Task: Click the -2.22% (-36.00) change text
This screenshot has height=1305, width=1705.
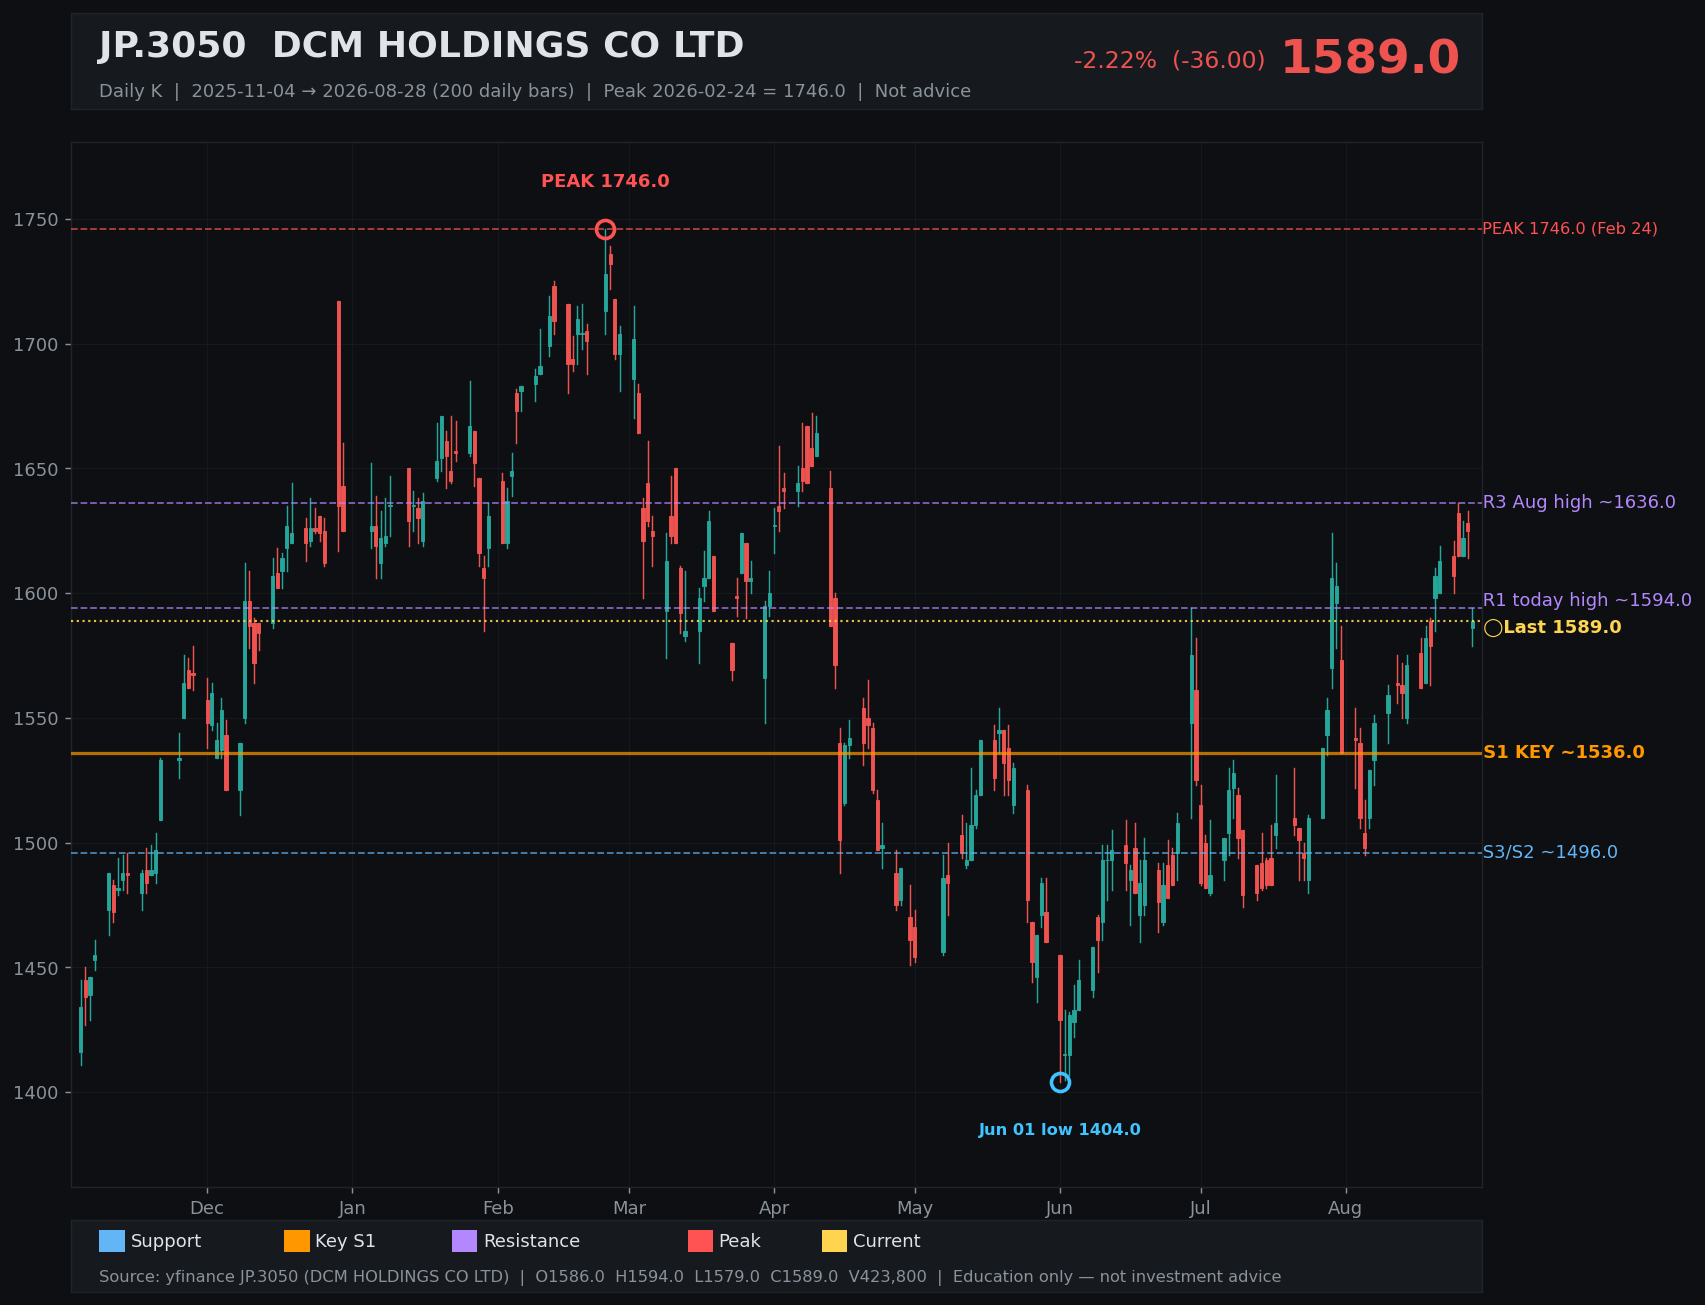Action: point(1169,60)
